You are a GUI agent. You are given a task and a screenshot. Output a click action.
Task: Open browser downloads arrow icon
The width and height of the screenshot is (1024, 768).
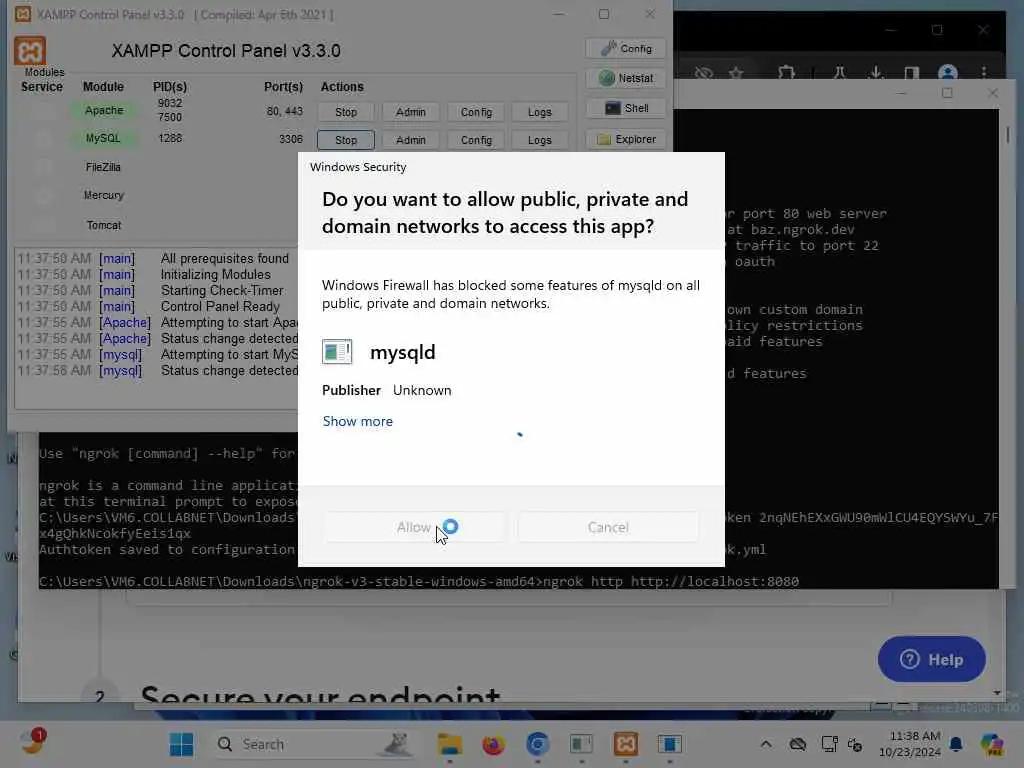click(876, 73)
